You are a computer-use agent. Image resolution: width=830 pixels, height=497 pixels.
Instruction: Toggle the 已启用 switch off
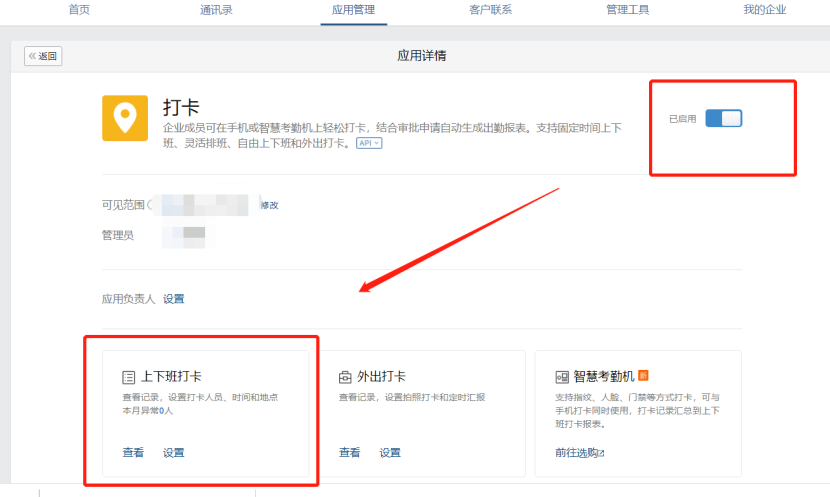point(723,118)
